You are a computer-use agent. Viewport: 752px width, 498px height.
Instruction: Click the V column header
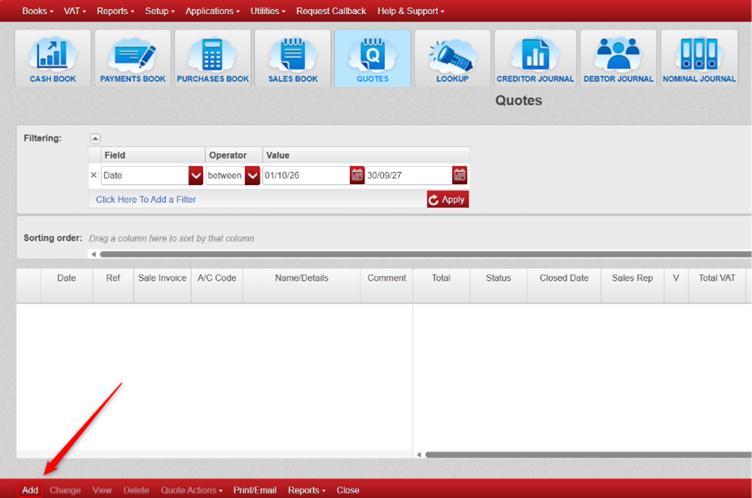pos(676,285)
